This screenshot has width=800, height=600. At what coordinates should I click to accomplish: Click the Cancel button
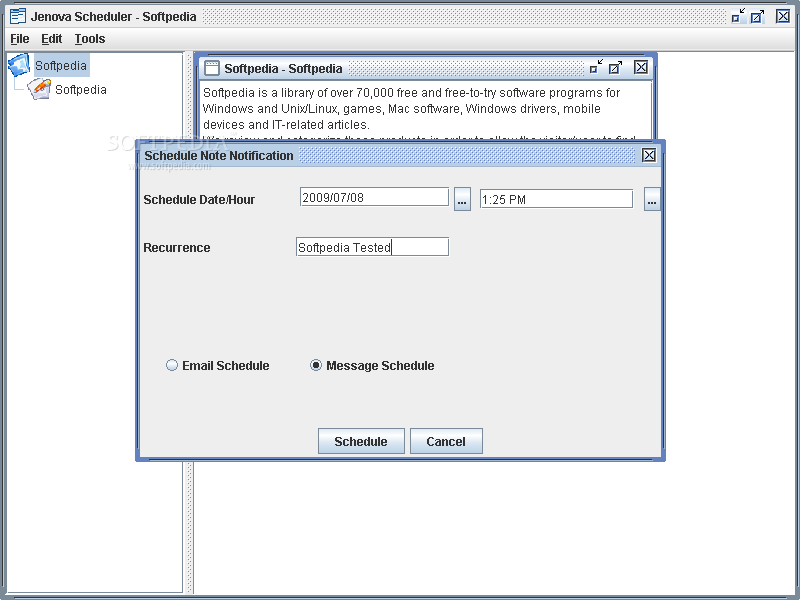pyautogui.click(x=446, y=441)
